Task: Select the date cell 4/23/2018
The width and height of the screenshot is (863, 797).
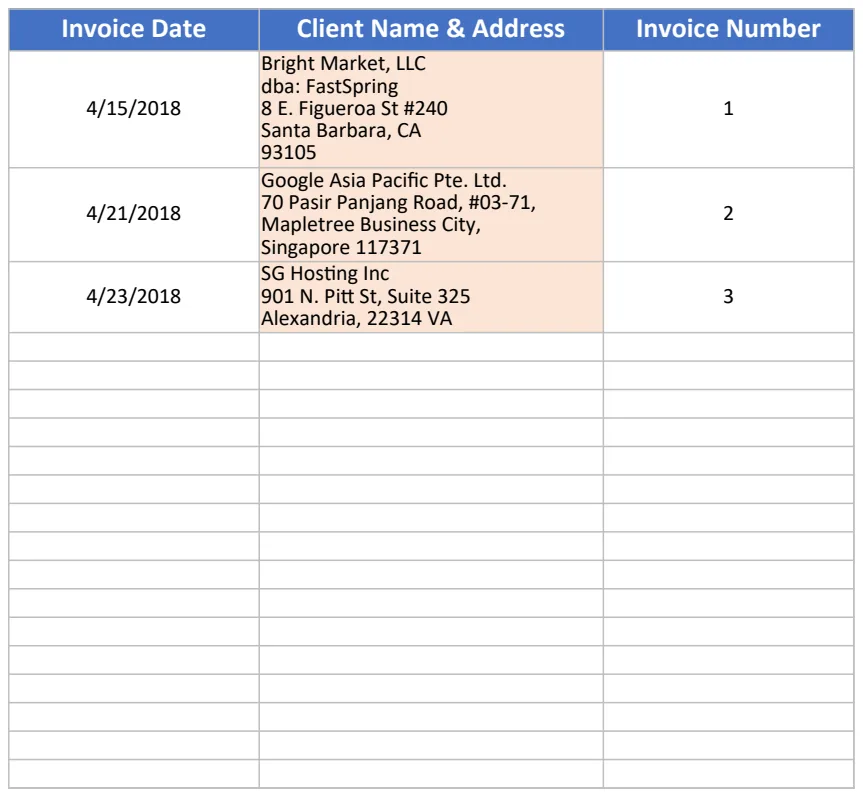Action: [134, 297]
